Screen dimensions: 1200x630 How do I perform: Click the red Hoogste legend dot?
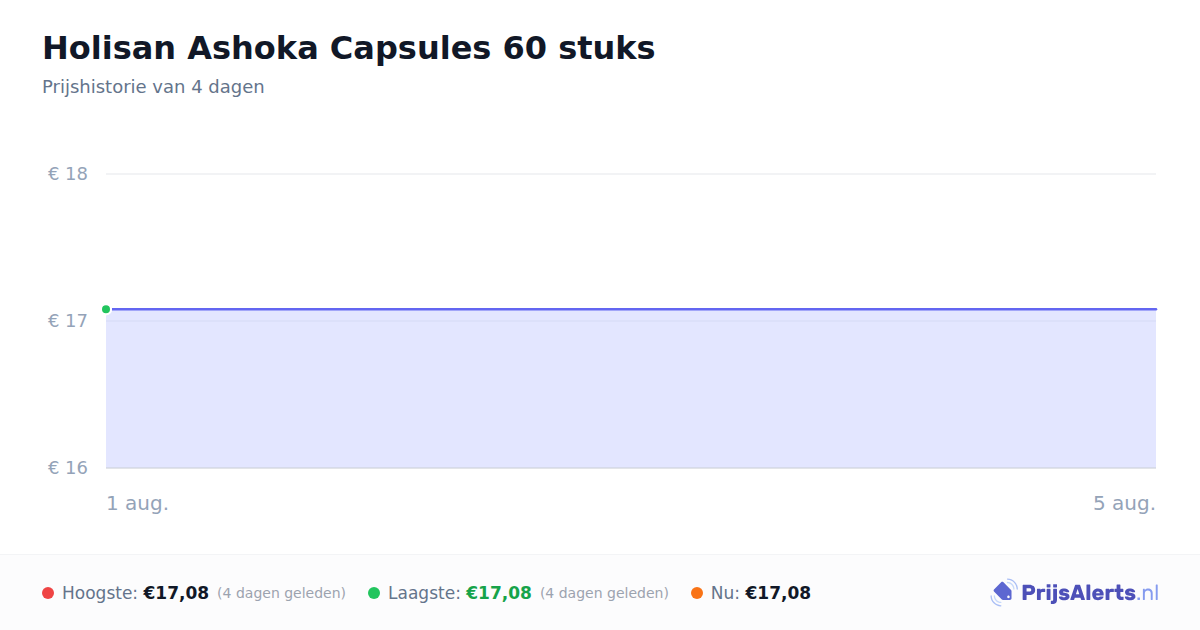point(48,593)
